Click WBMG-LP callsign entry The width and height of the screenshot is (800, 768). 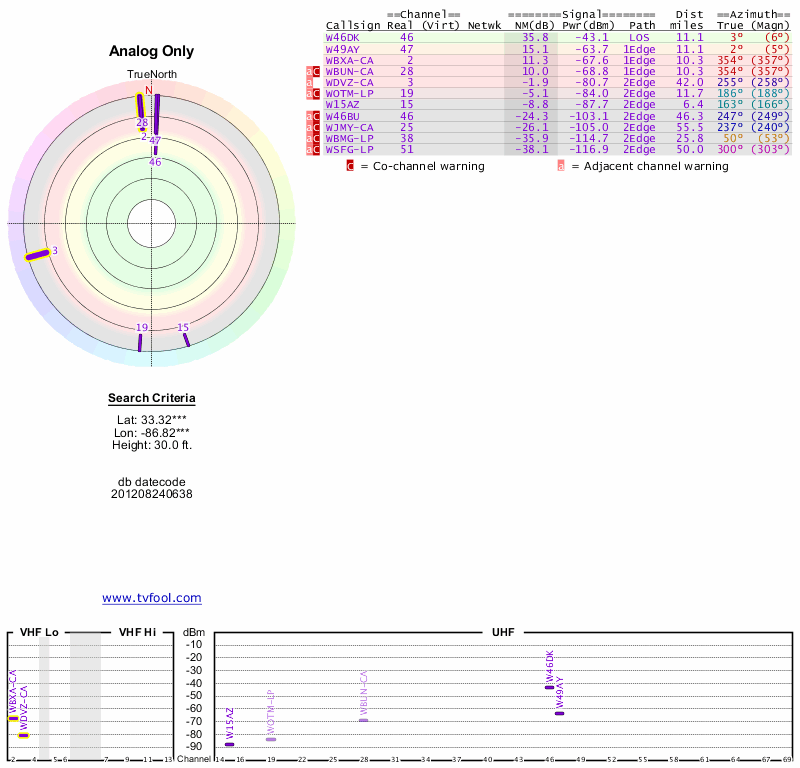[x=349, y=138]
